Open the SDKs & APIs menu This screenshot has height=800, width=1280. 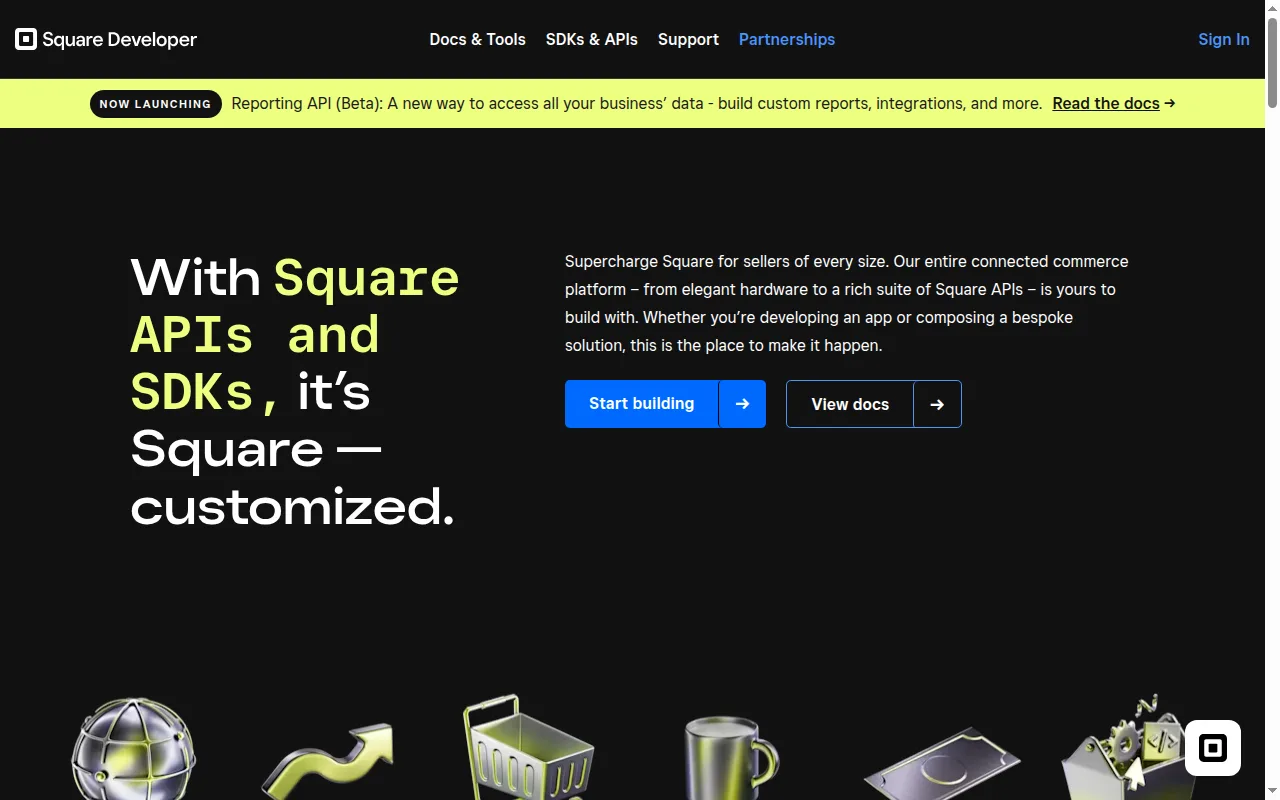tap(591, 39)
